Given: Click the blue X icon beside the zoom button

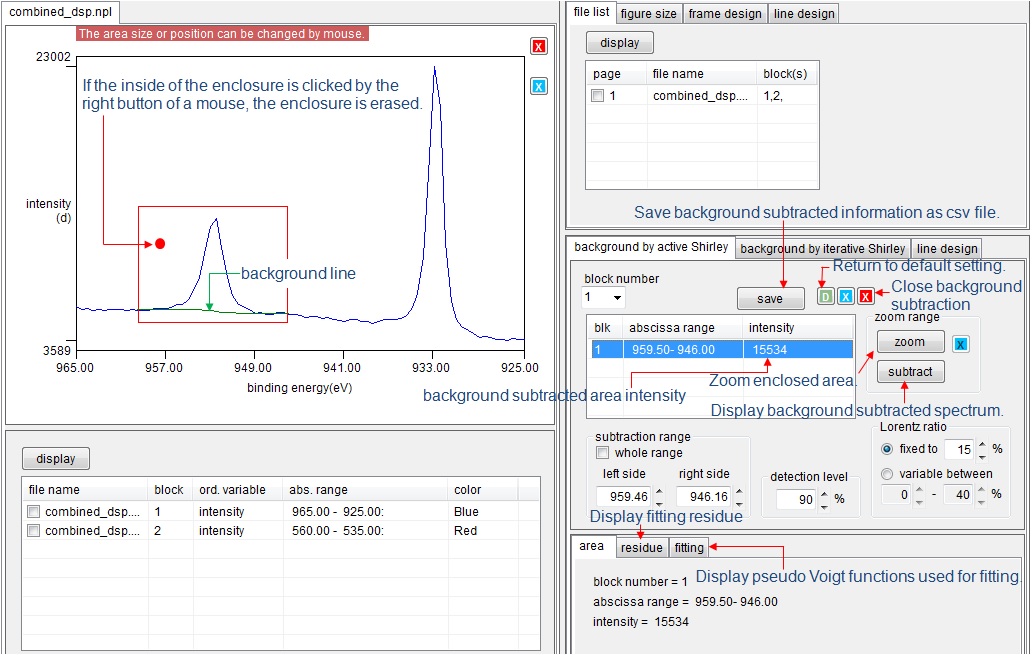Looking at the screenshot, I should [x=961, y=344].
